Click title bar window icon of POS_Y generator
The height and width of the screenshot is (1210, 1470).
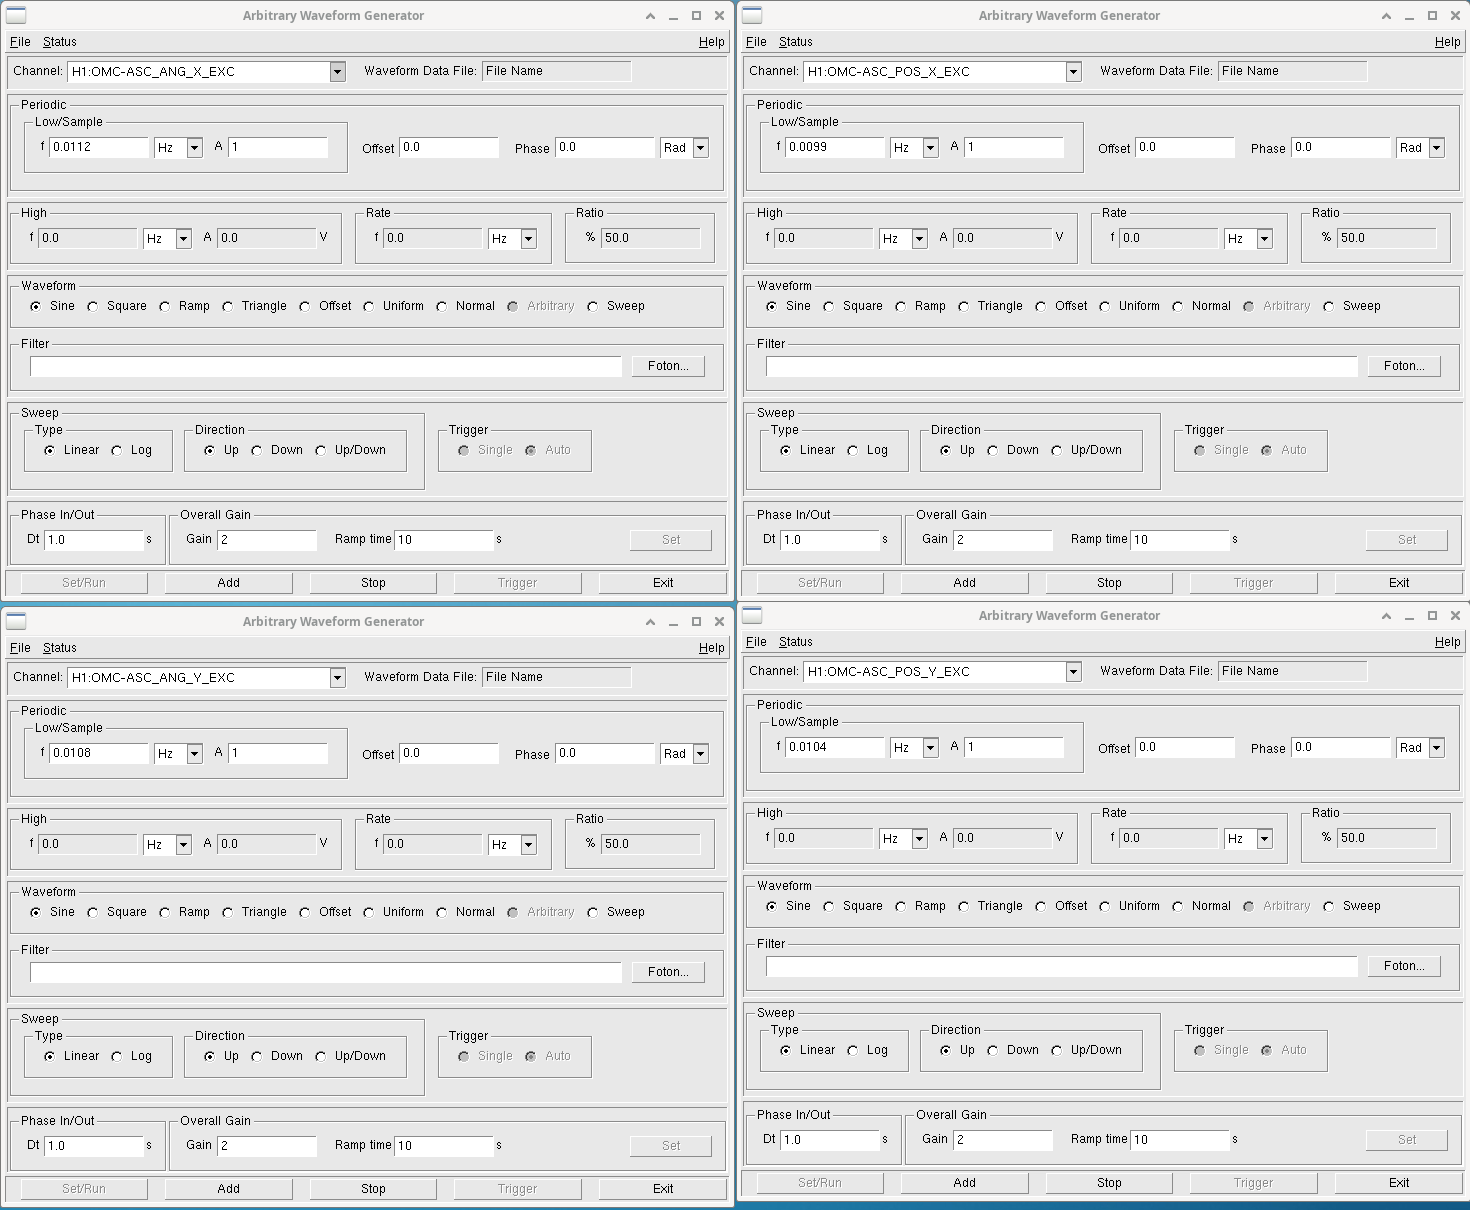[x=752, y=615]
